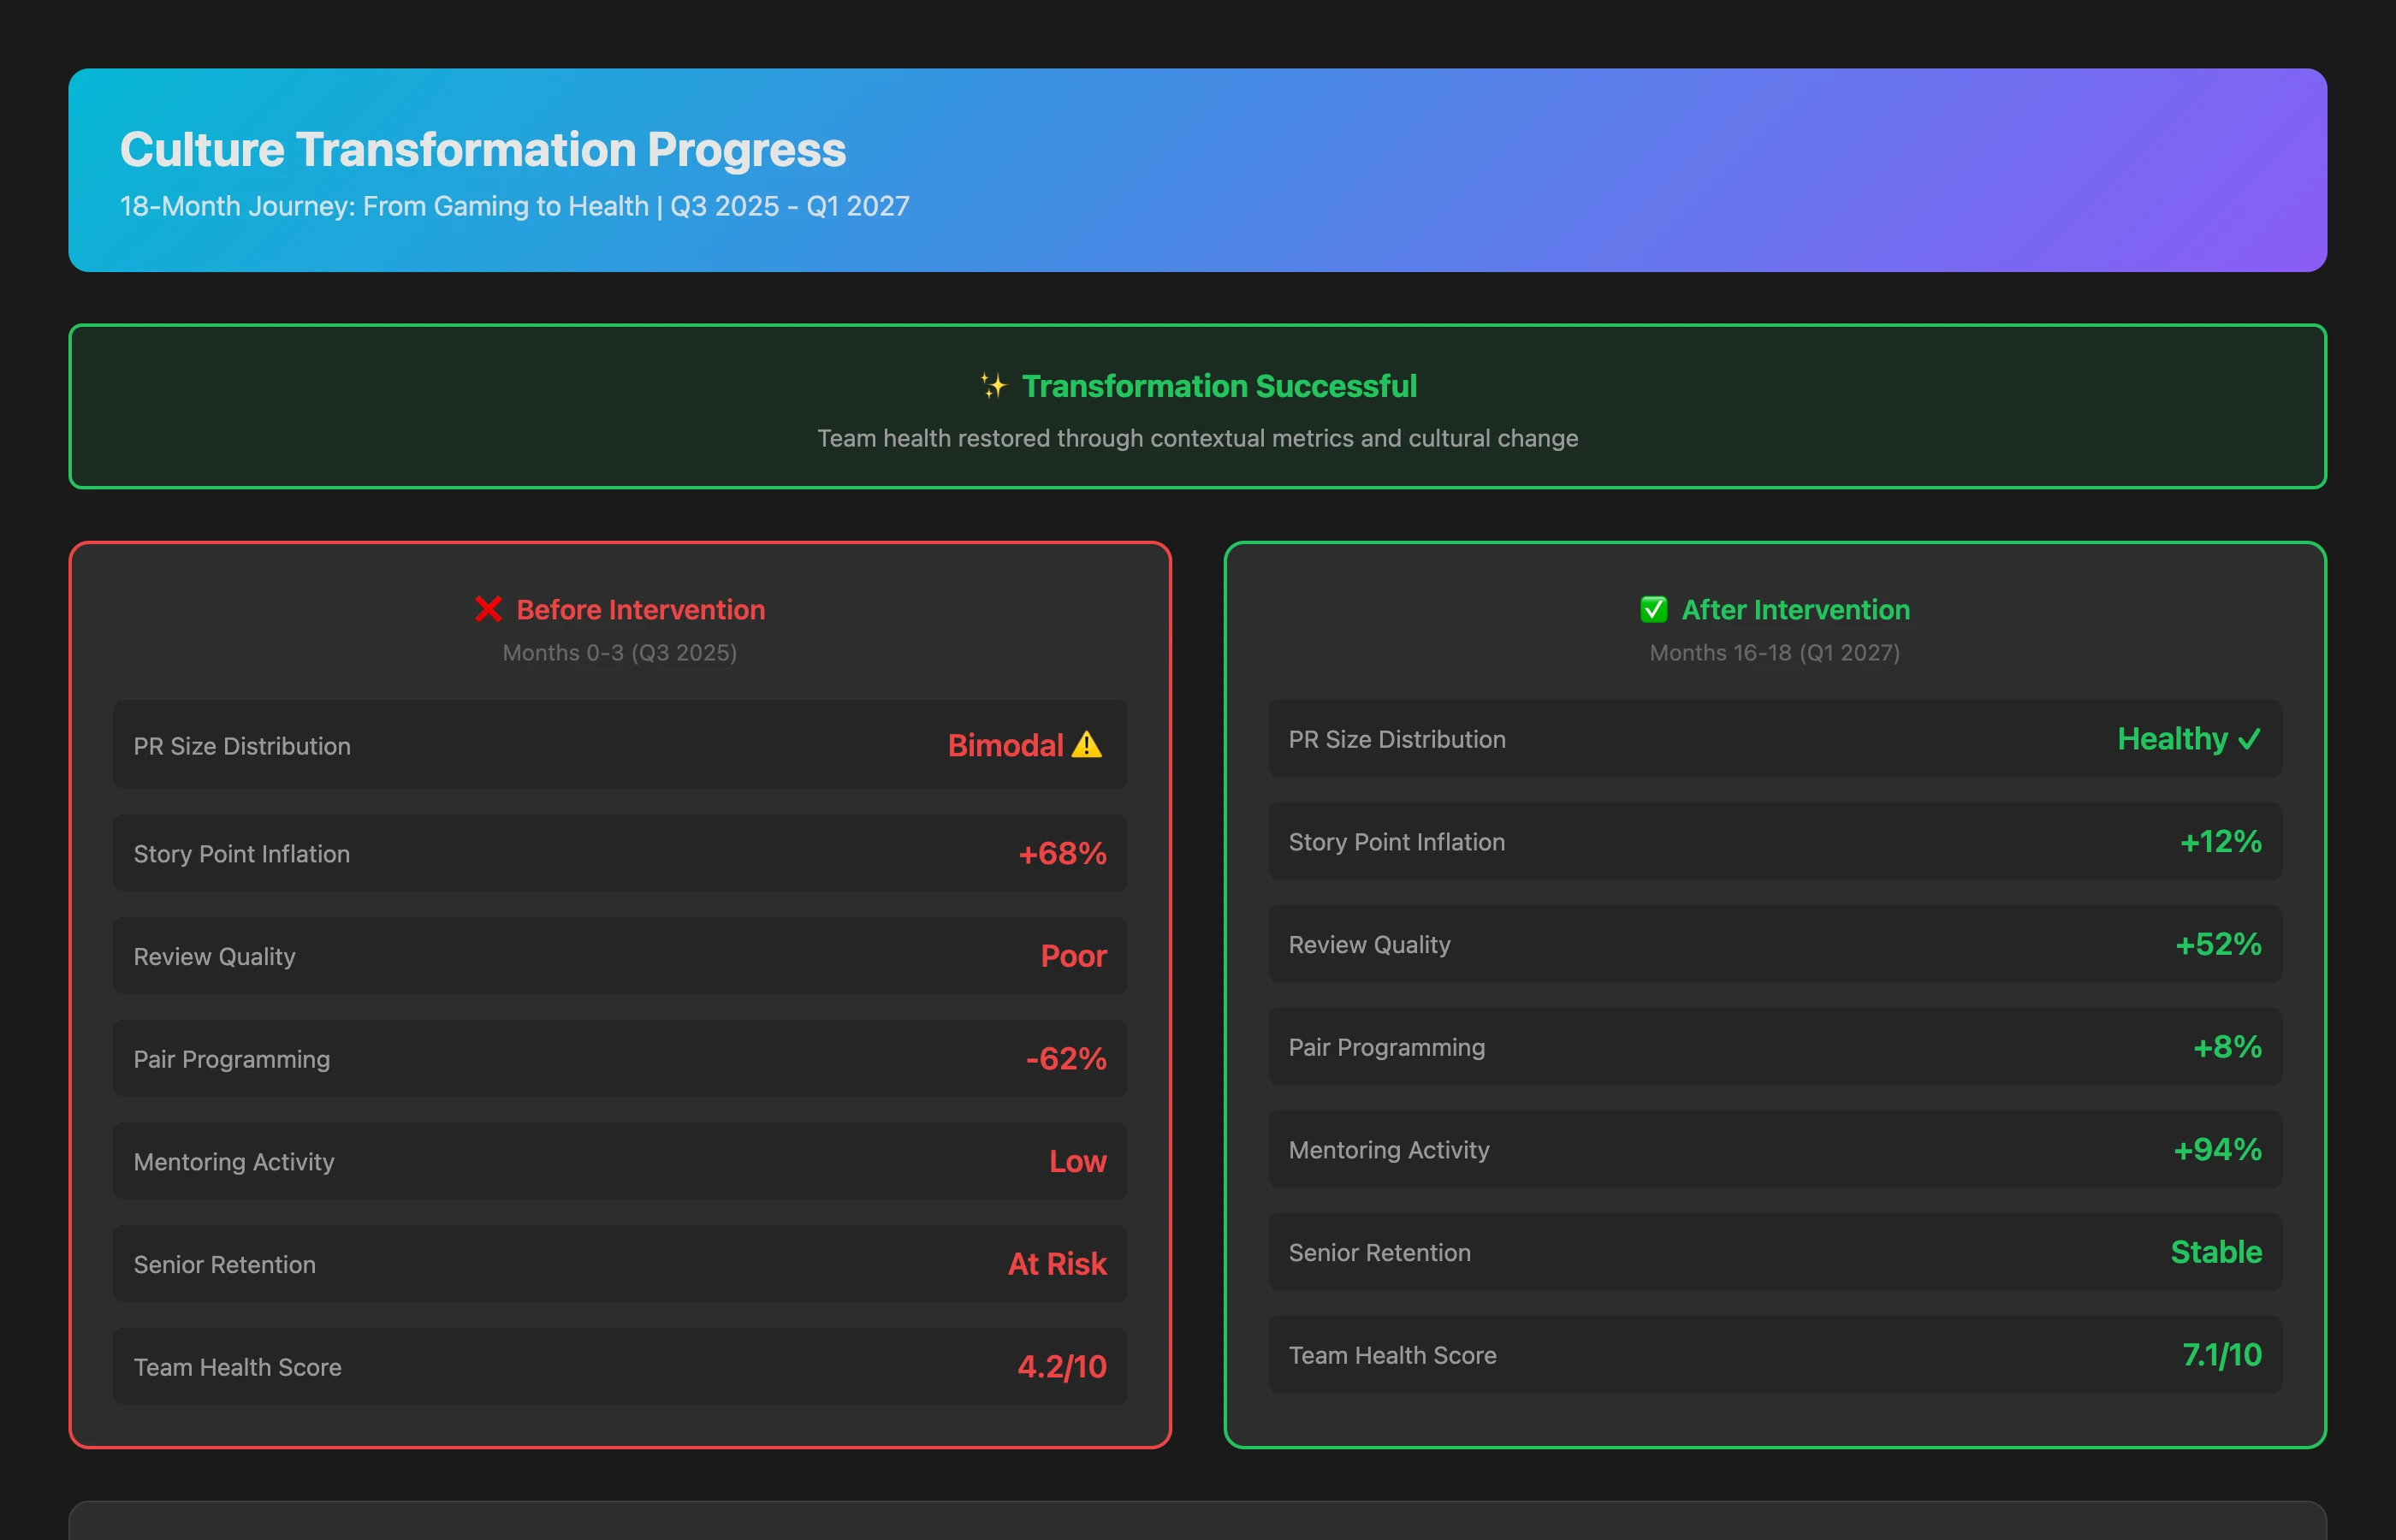Click the Low Mentoring Activity value
This screenshot has height=1540, width=2396.
1078,1161
